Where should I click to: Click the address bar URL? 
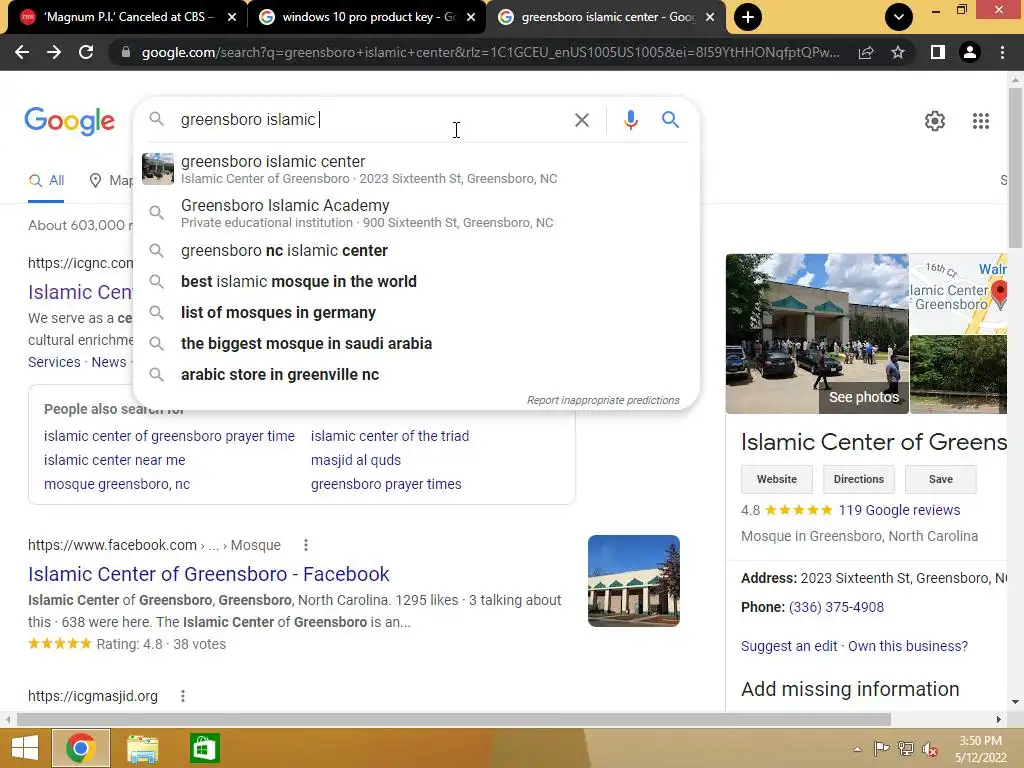490,52
